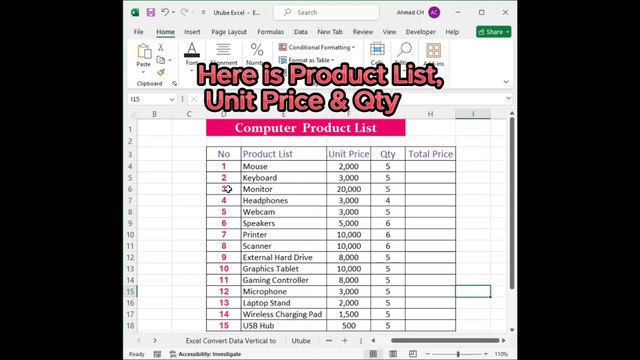Click Accessibility: Investigate status text
The image size is (640, 360).
point(205,354)
